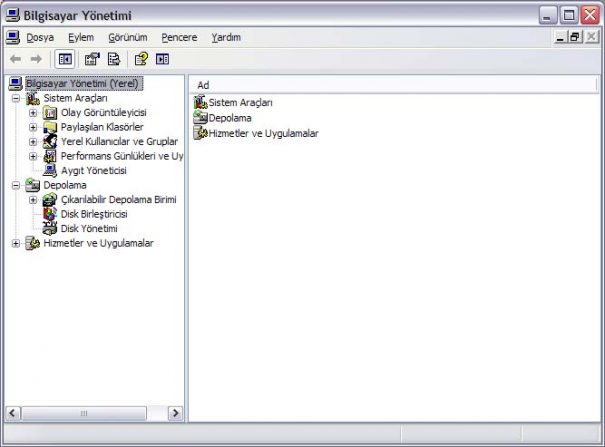This screenshot has width=605, height=447.
Task: Toggle the console tree show/hide toolbar button
Action: coord(64,59)
